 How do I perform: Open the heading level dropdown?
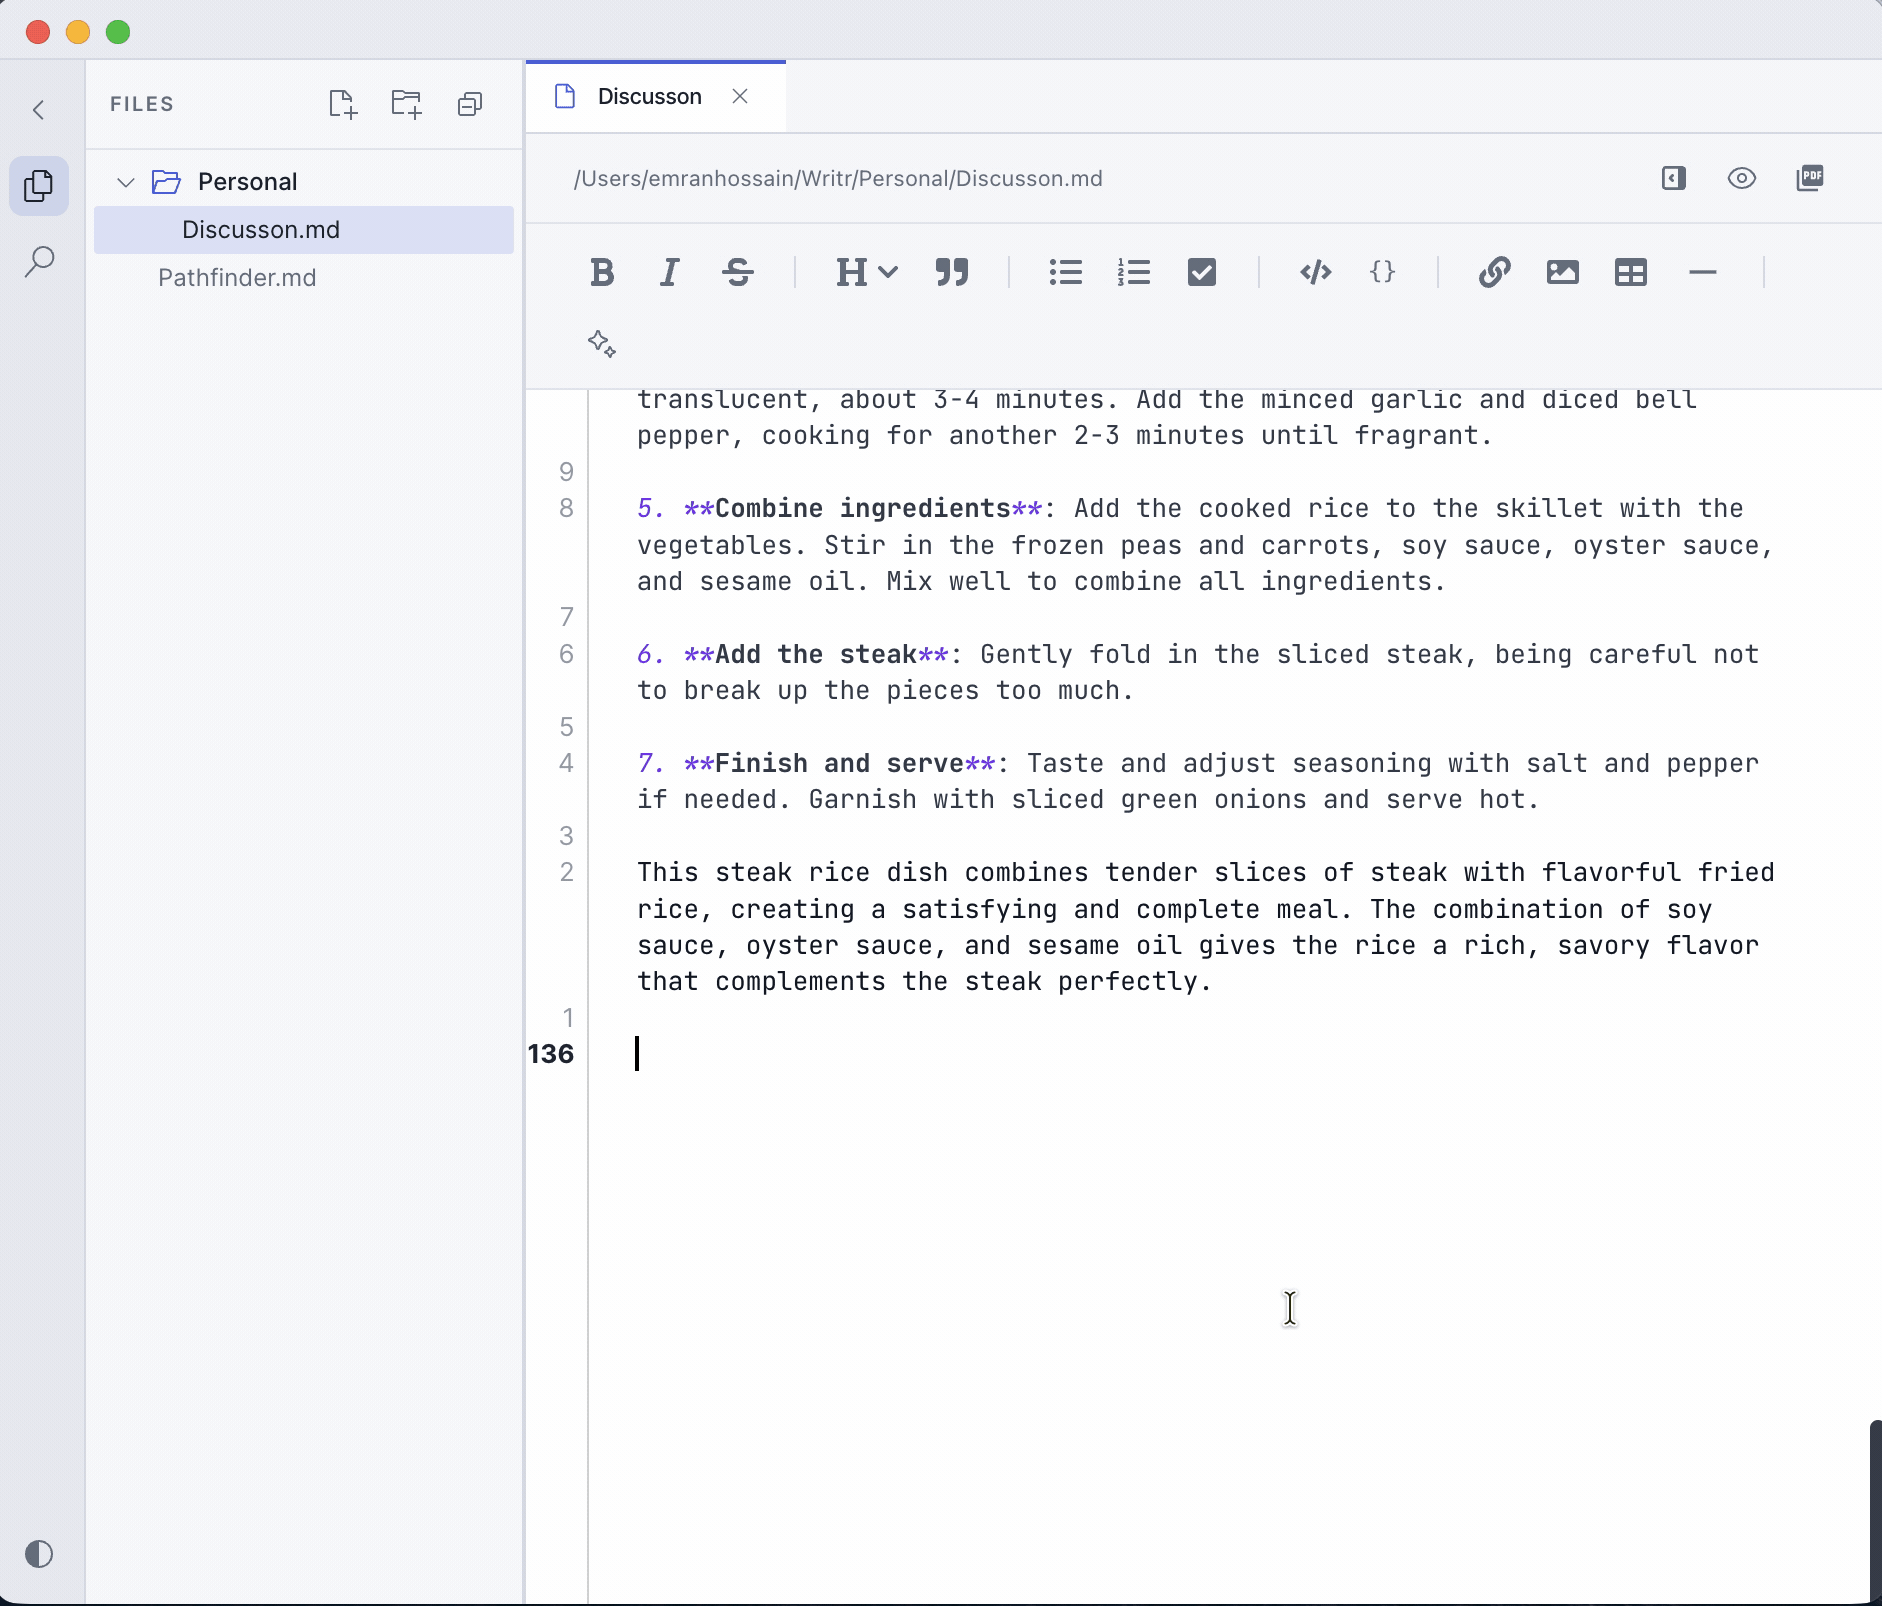tap(867, 272)
